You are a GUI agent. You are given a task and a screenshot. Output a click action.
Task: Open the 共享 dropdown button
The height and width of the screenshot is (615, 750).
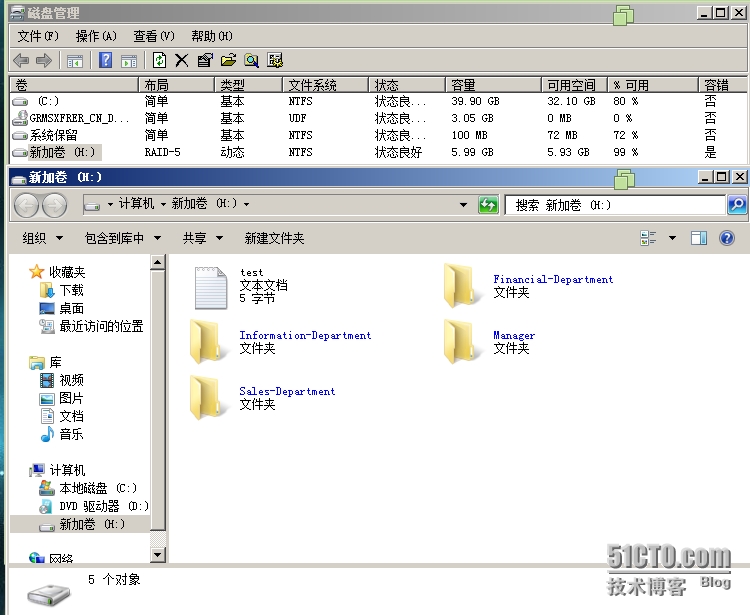pyautogui.click(x=201, y=238)
